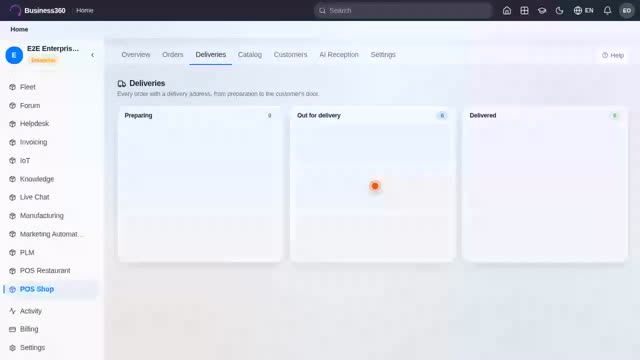Viewport: 640px width, 360px height.
Task: Open the apps grid icon
Action: [x=524, y=11]
